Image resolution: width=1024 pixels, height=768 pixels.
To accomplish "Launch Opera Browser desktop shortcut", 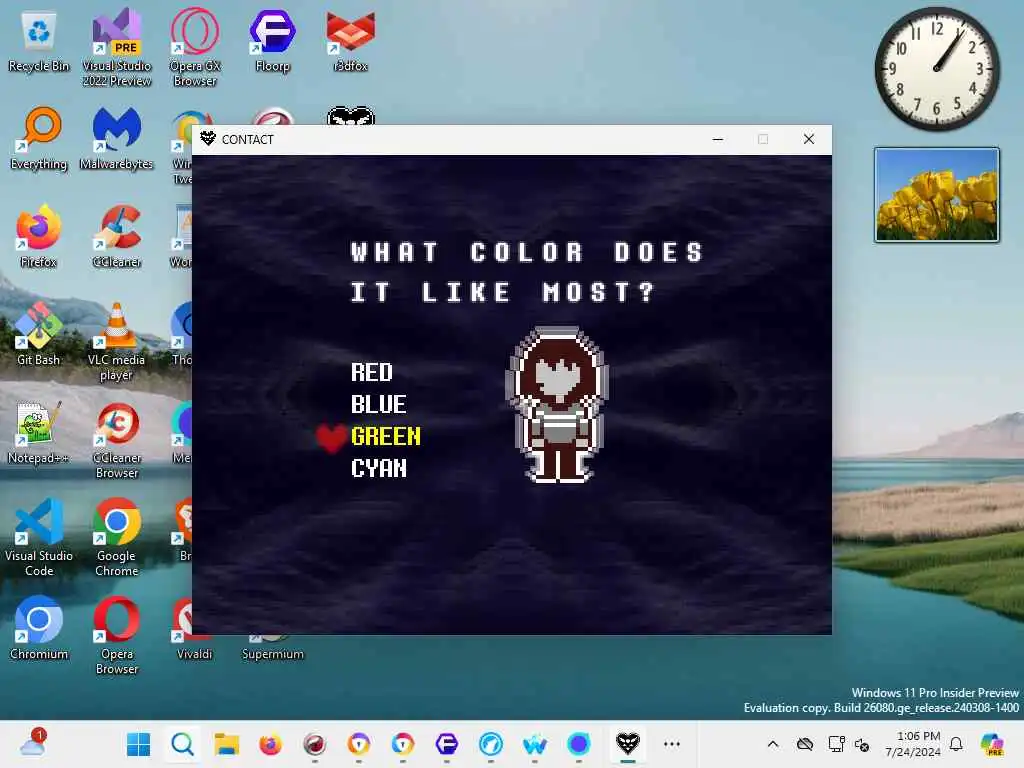I will pyautogui.click(x=117, y=636).
